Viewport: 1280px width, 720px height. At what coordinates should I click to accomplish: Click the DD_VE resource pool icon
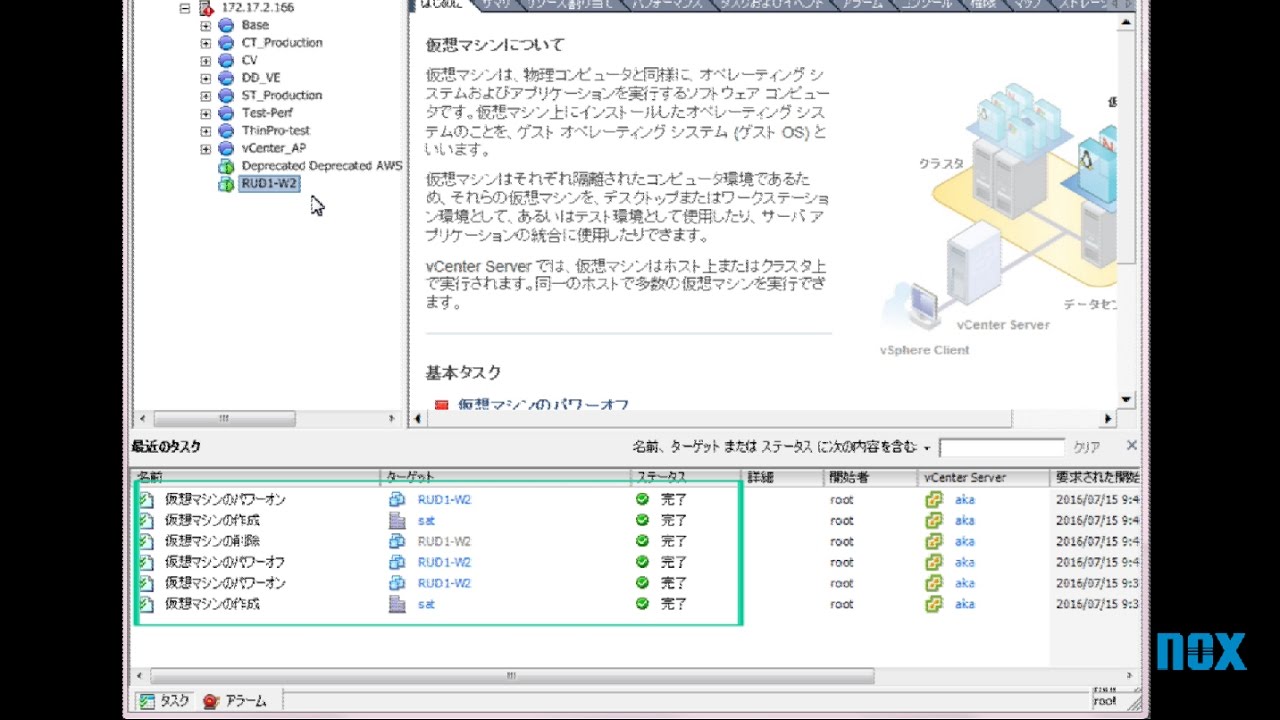226,78
